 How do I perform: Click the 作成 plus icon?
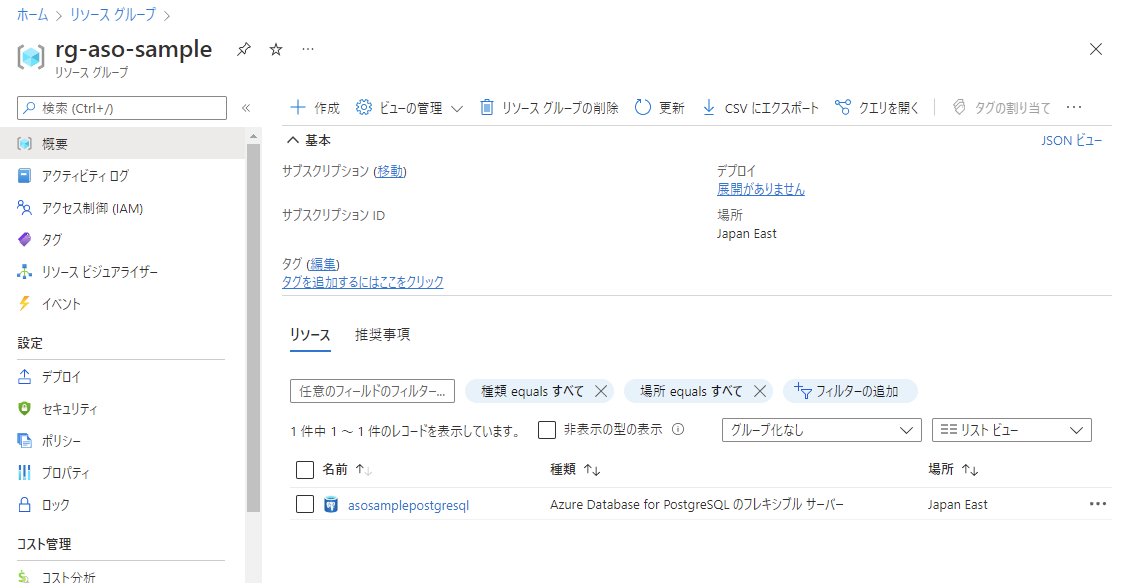[297, 107]
